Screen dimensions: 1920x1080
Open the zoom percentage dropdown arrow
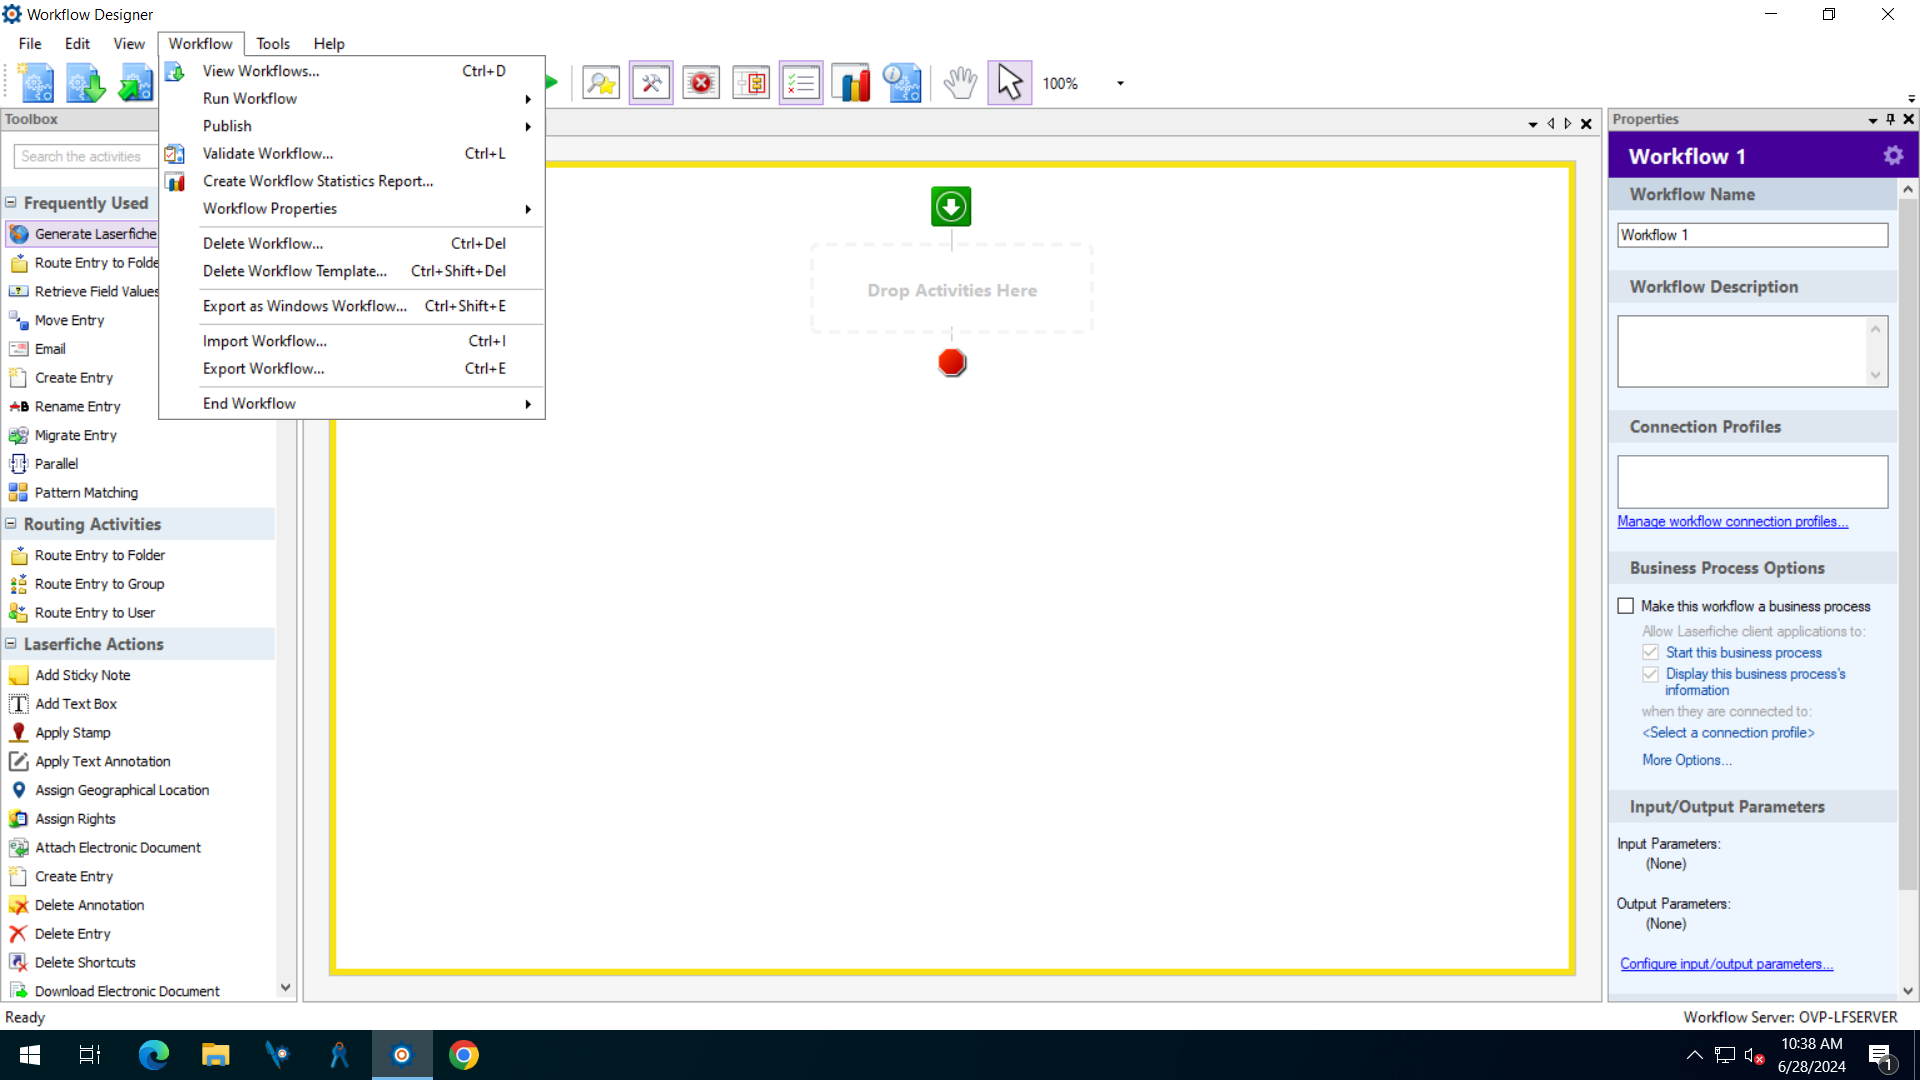coord(1120,84)
